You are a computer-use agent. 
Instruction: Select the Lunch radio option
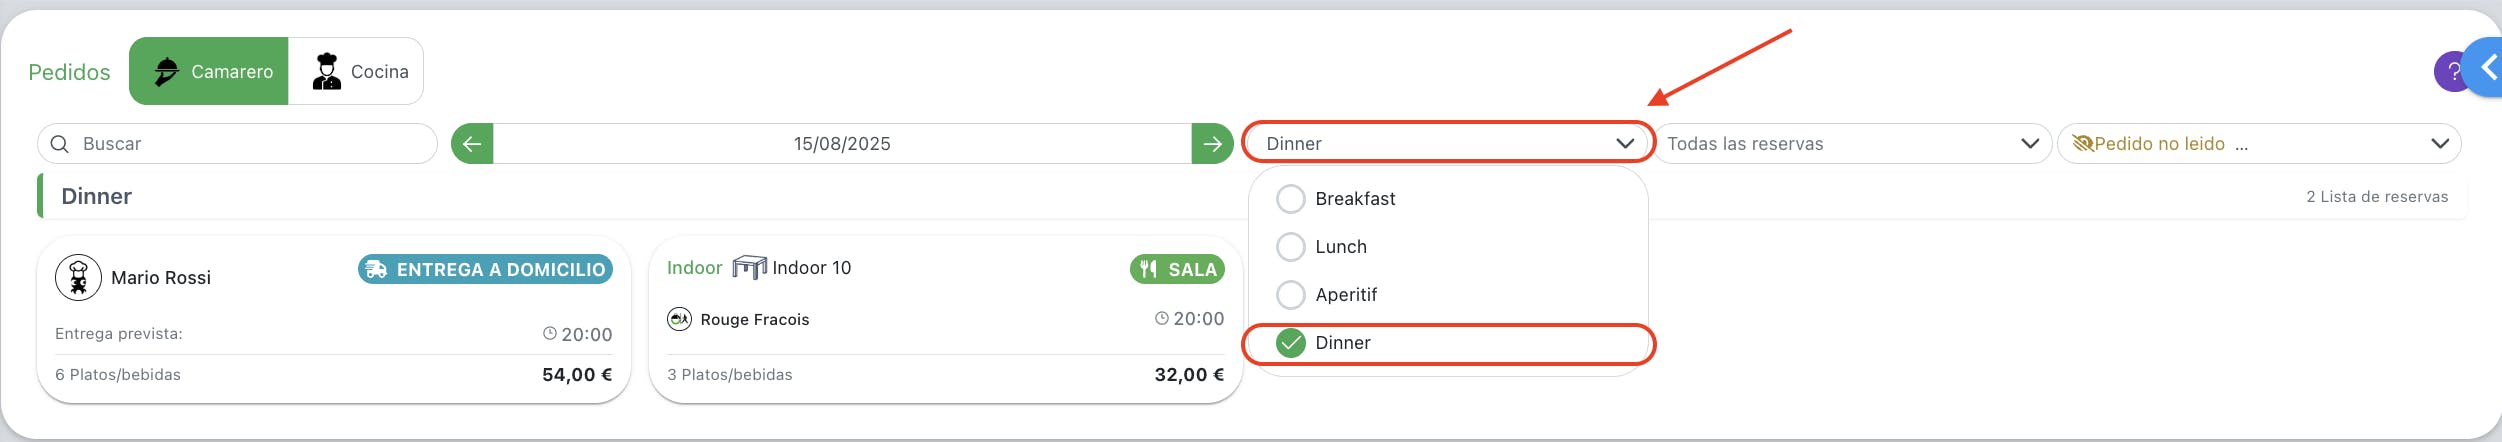[x=1291, y=247]
